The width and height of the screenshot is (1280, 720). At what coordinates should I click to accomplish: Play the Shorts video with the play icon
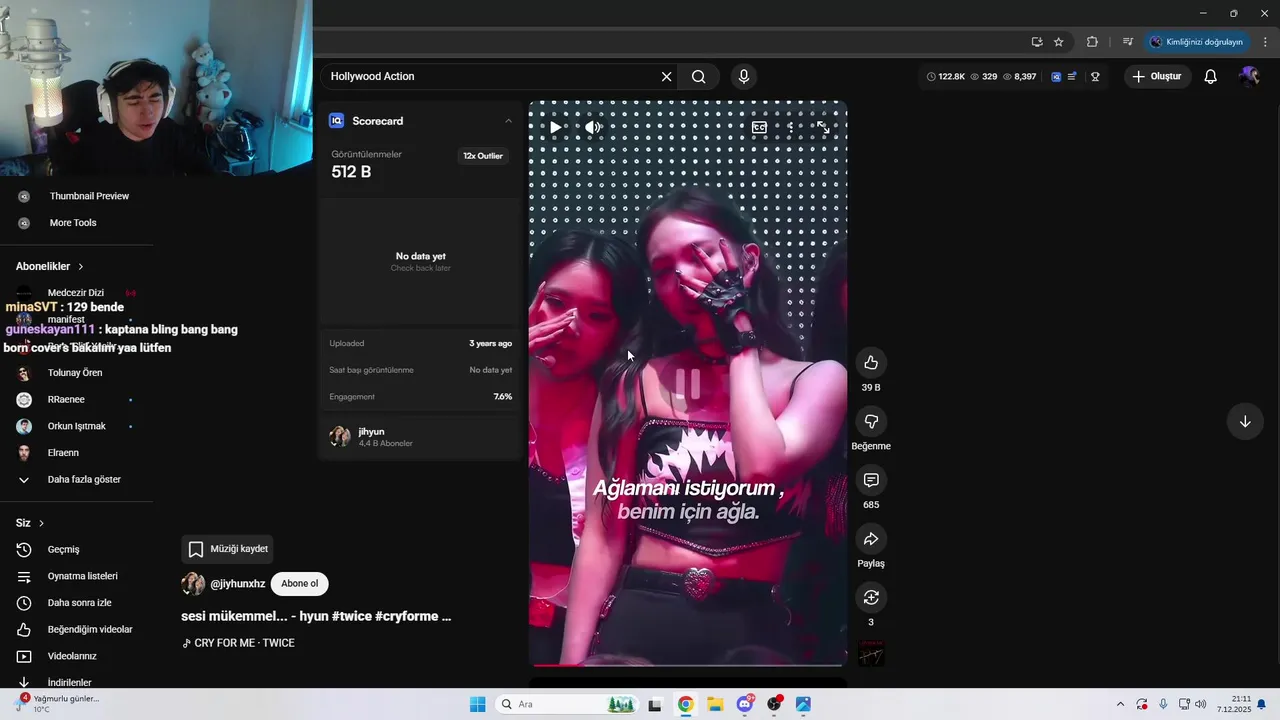555,127
